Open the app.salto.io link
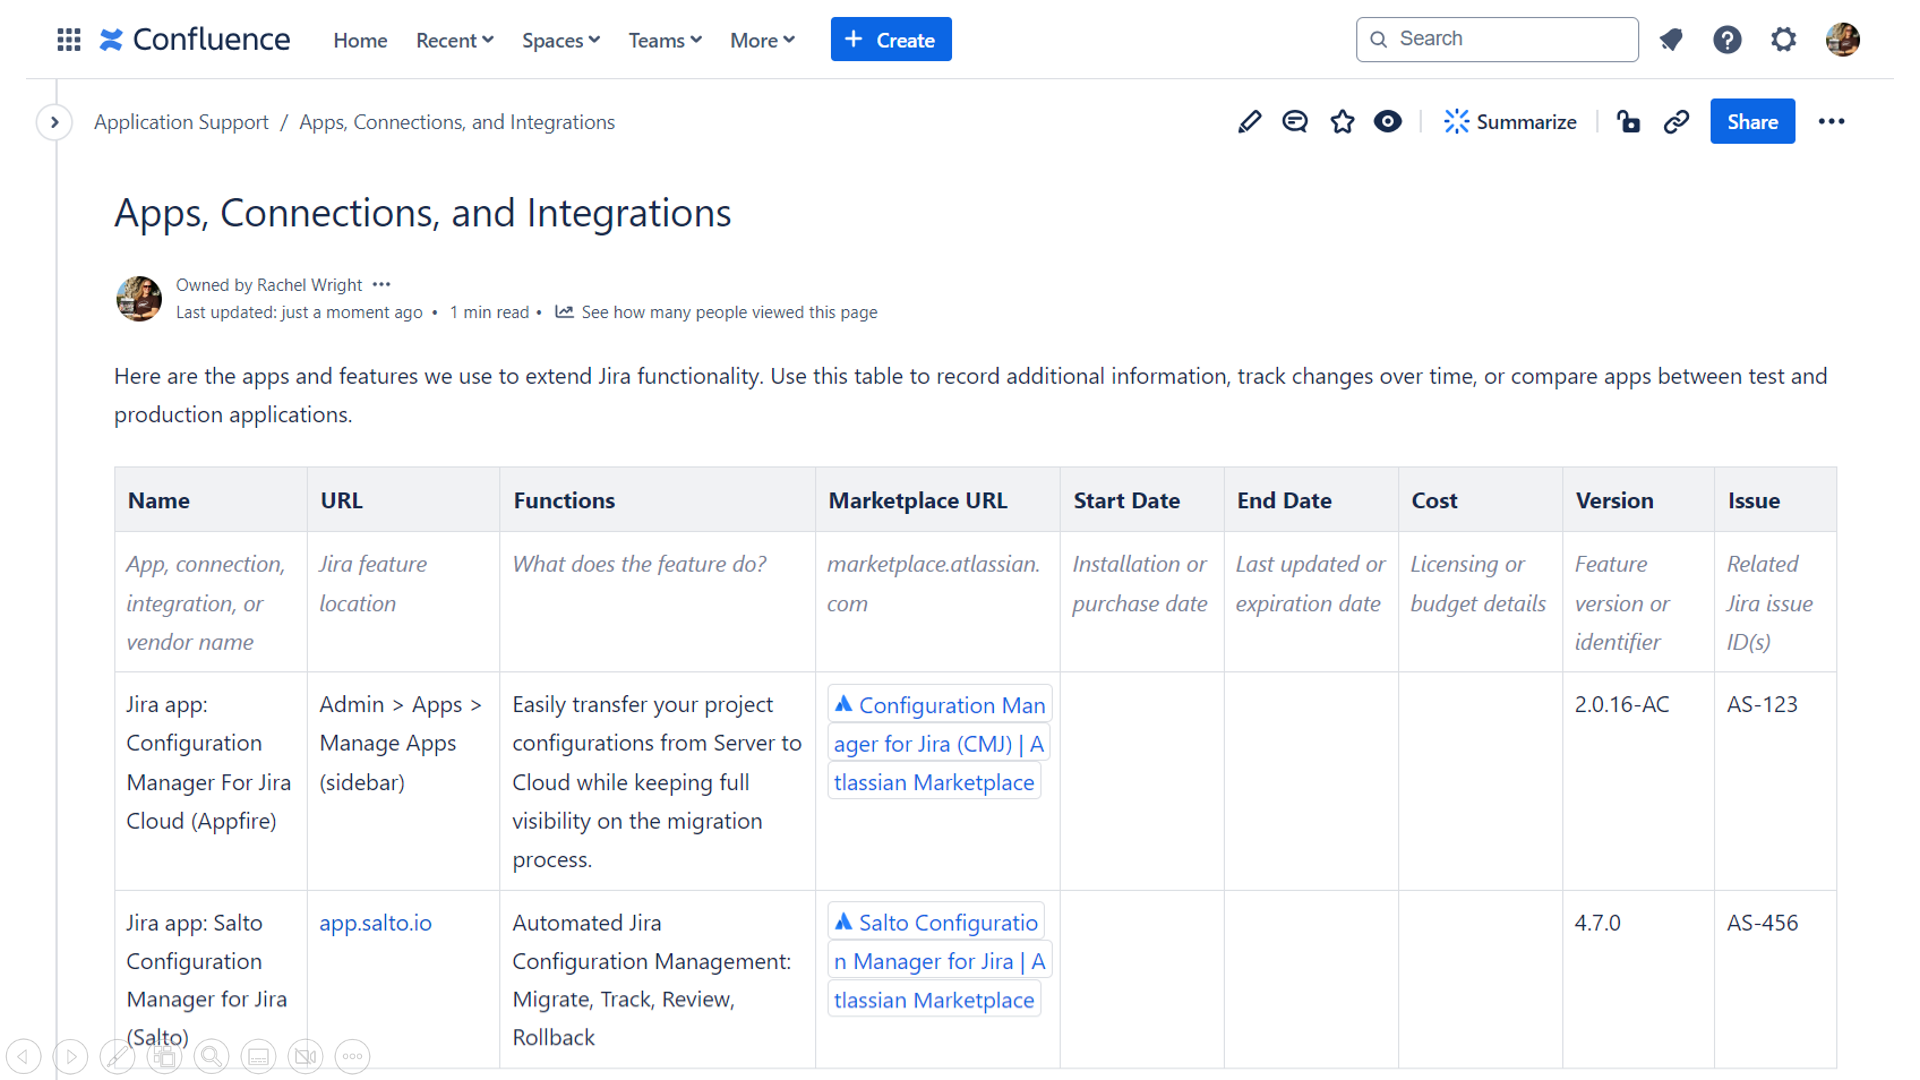1920x1080 pixels. pyautogui.click(x=375, y=922)
